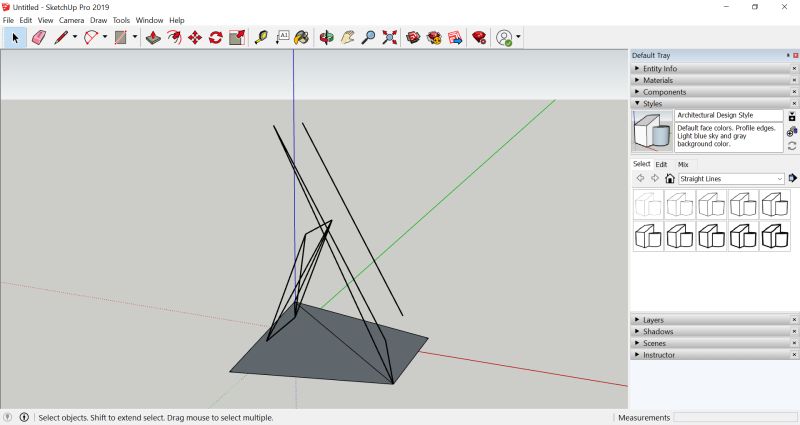
Task: Choose the Zoom magnifier tool
Action: point(368,38)
